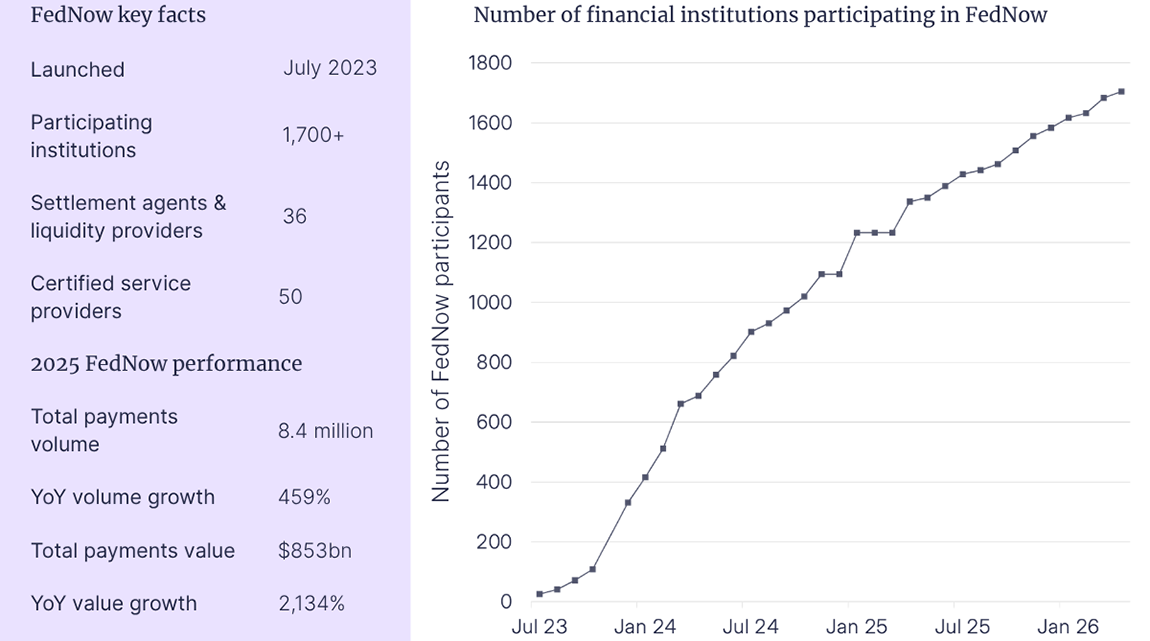Click the 'Certified service providers' label

110,297
